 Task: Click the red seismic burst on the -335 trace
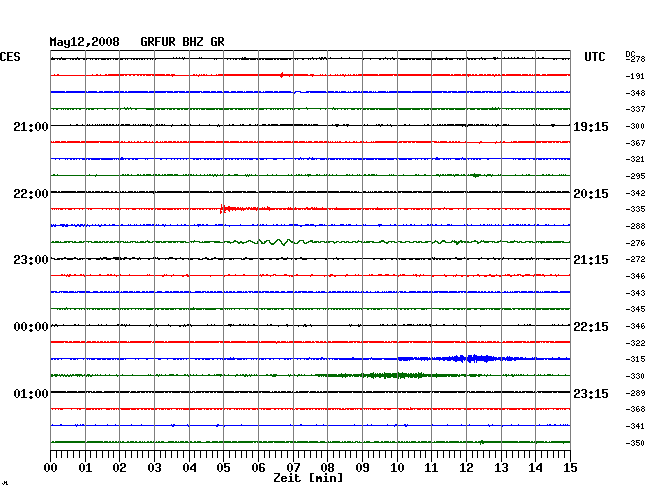tap(245, 209)
